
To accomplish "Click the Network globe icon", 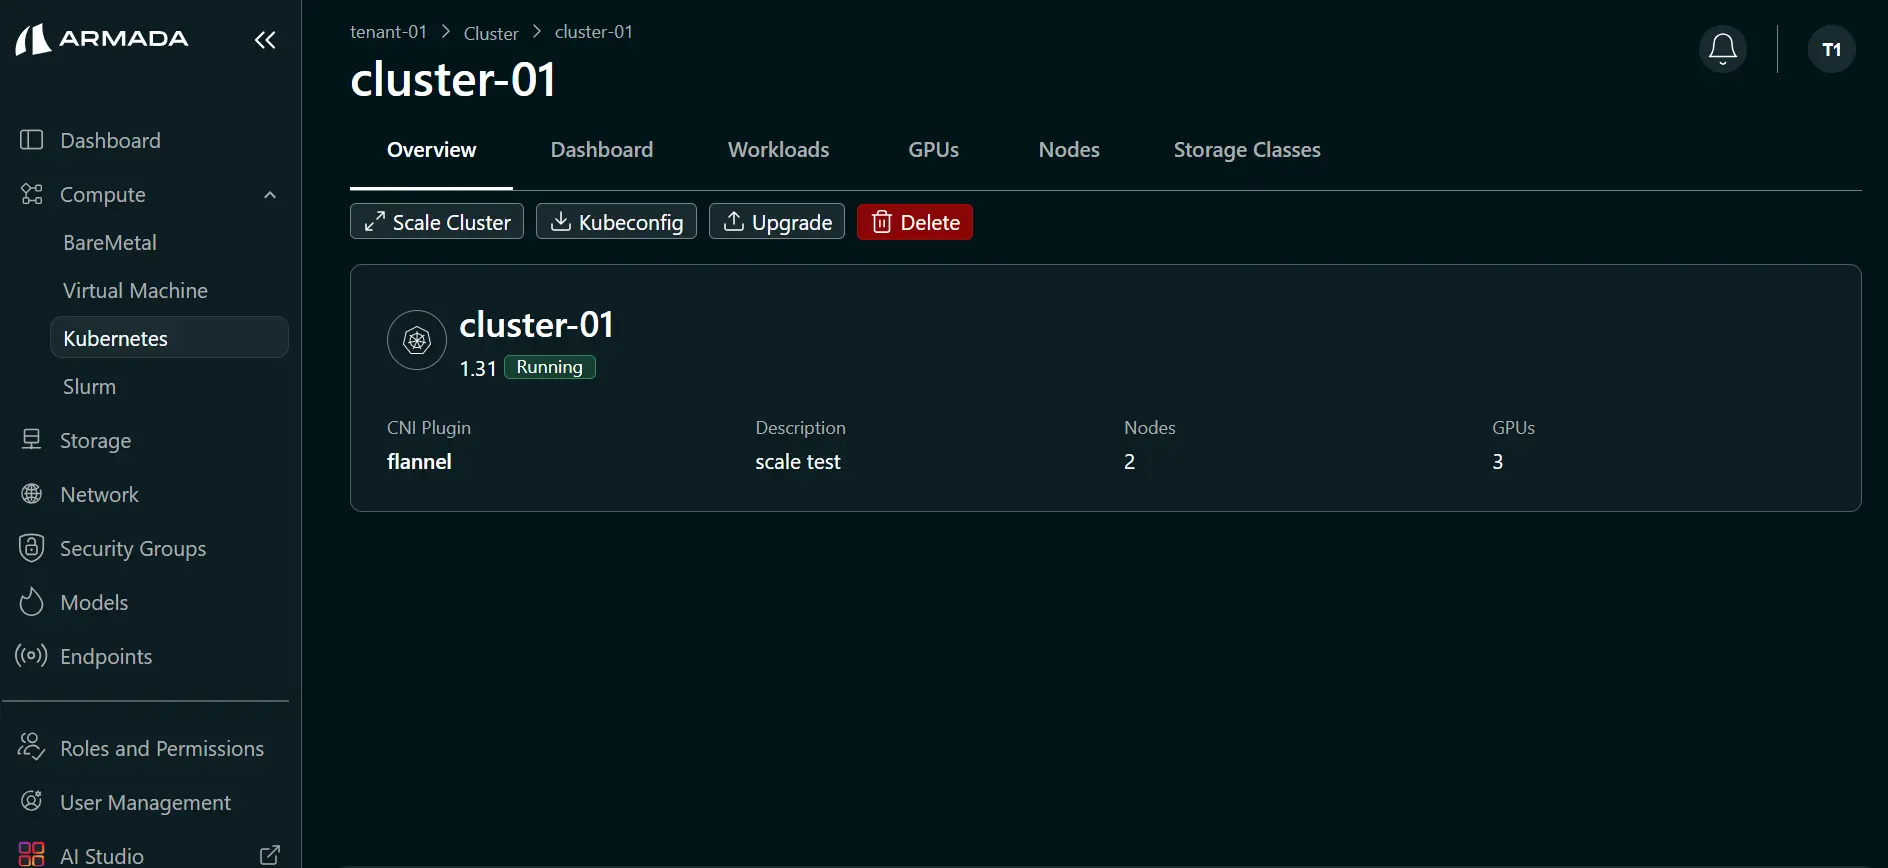I will click(32, 494).
